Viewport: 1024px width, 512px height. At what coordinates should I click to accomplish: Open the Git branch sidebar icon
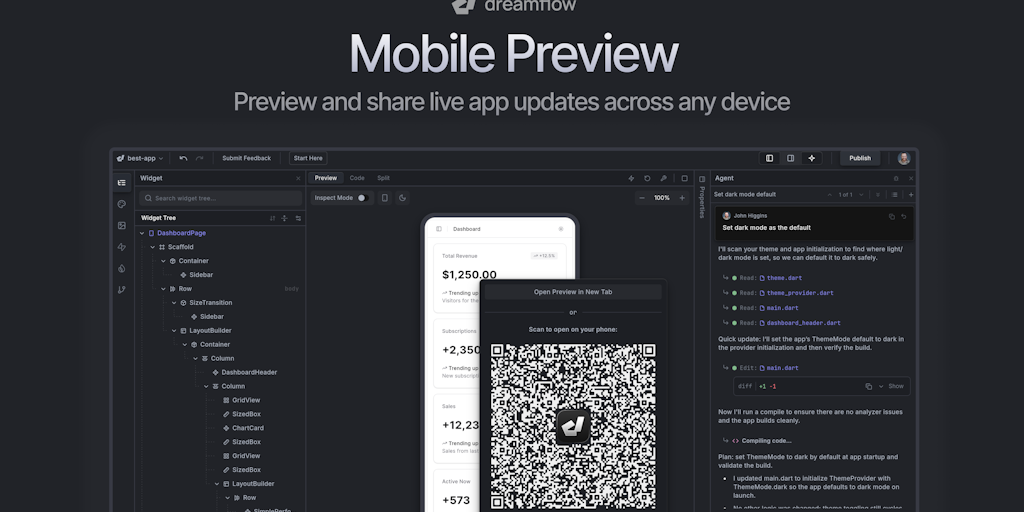(x=121, y=290)
